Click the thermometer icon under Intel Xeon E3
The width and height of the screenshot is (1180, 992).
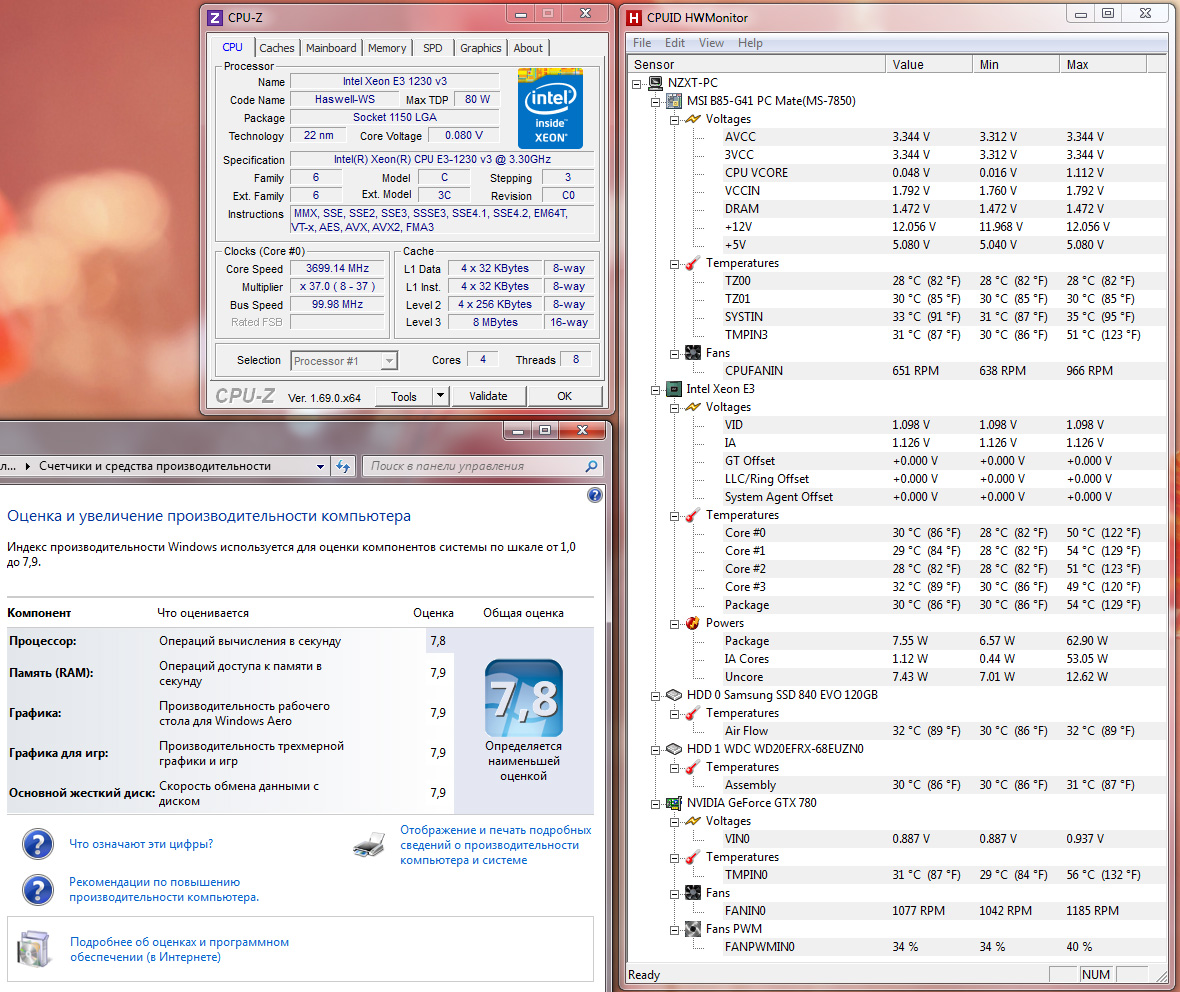(x=693, y=516)
